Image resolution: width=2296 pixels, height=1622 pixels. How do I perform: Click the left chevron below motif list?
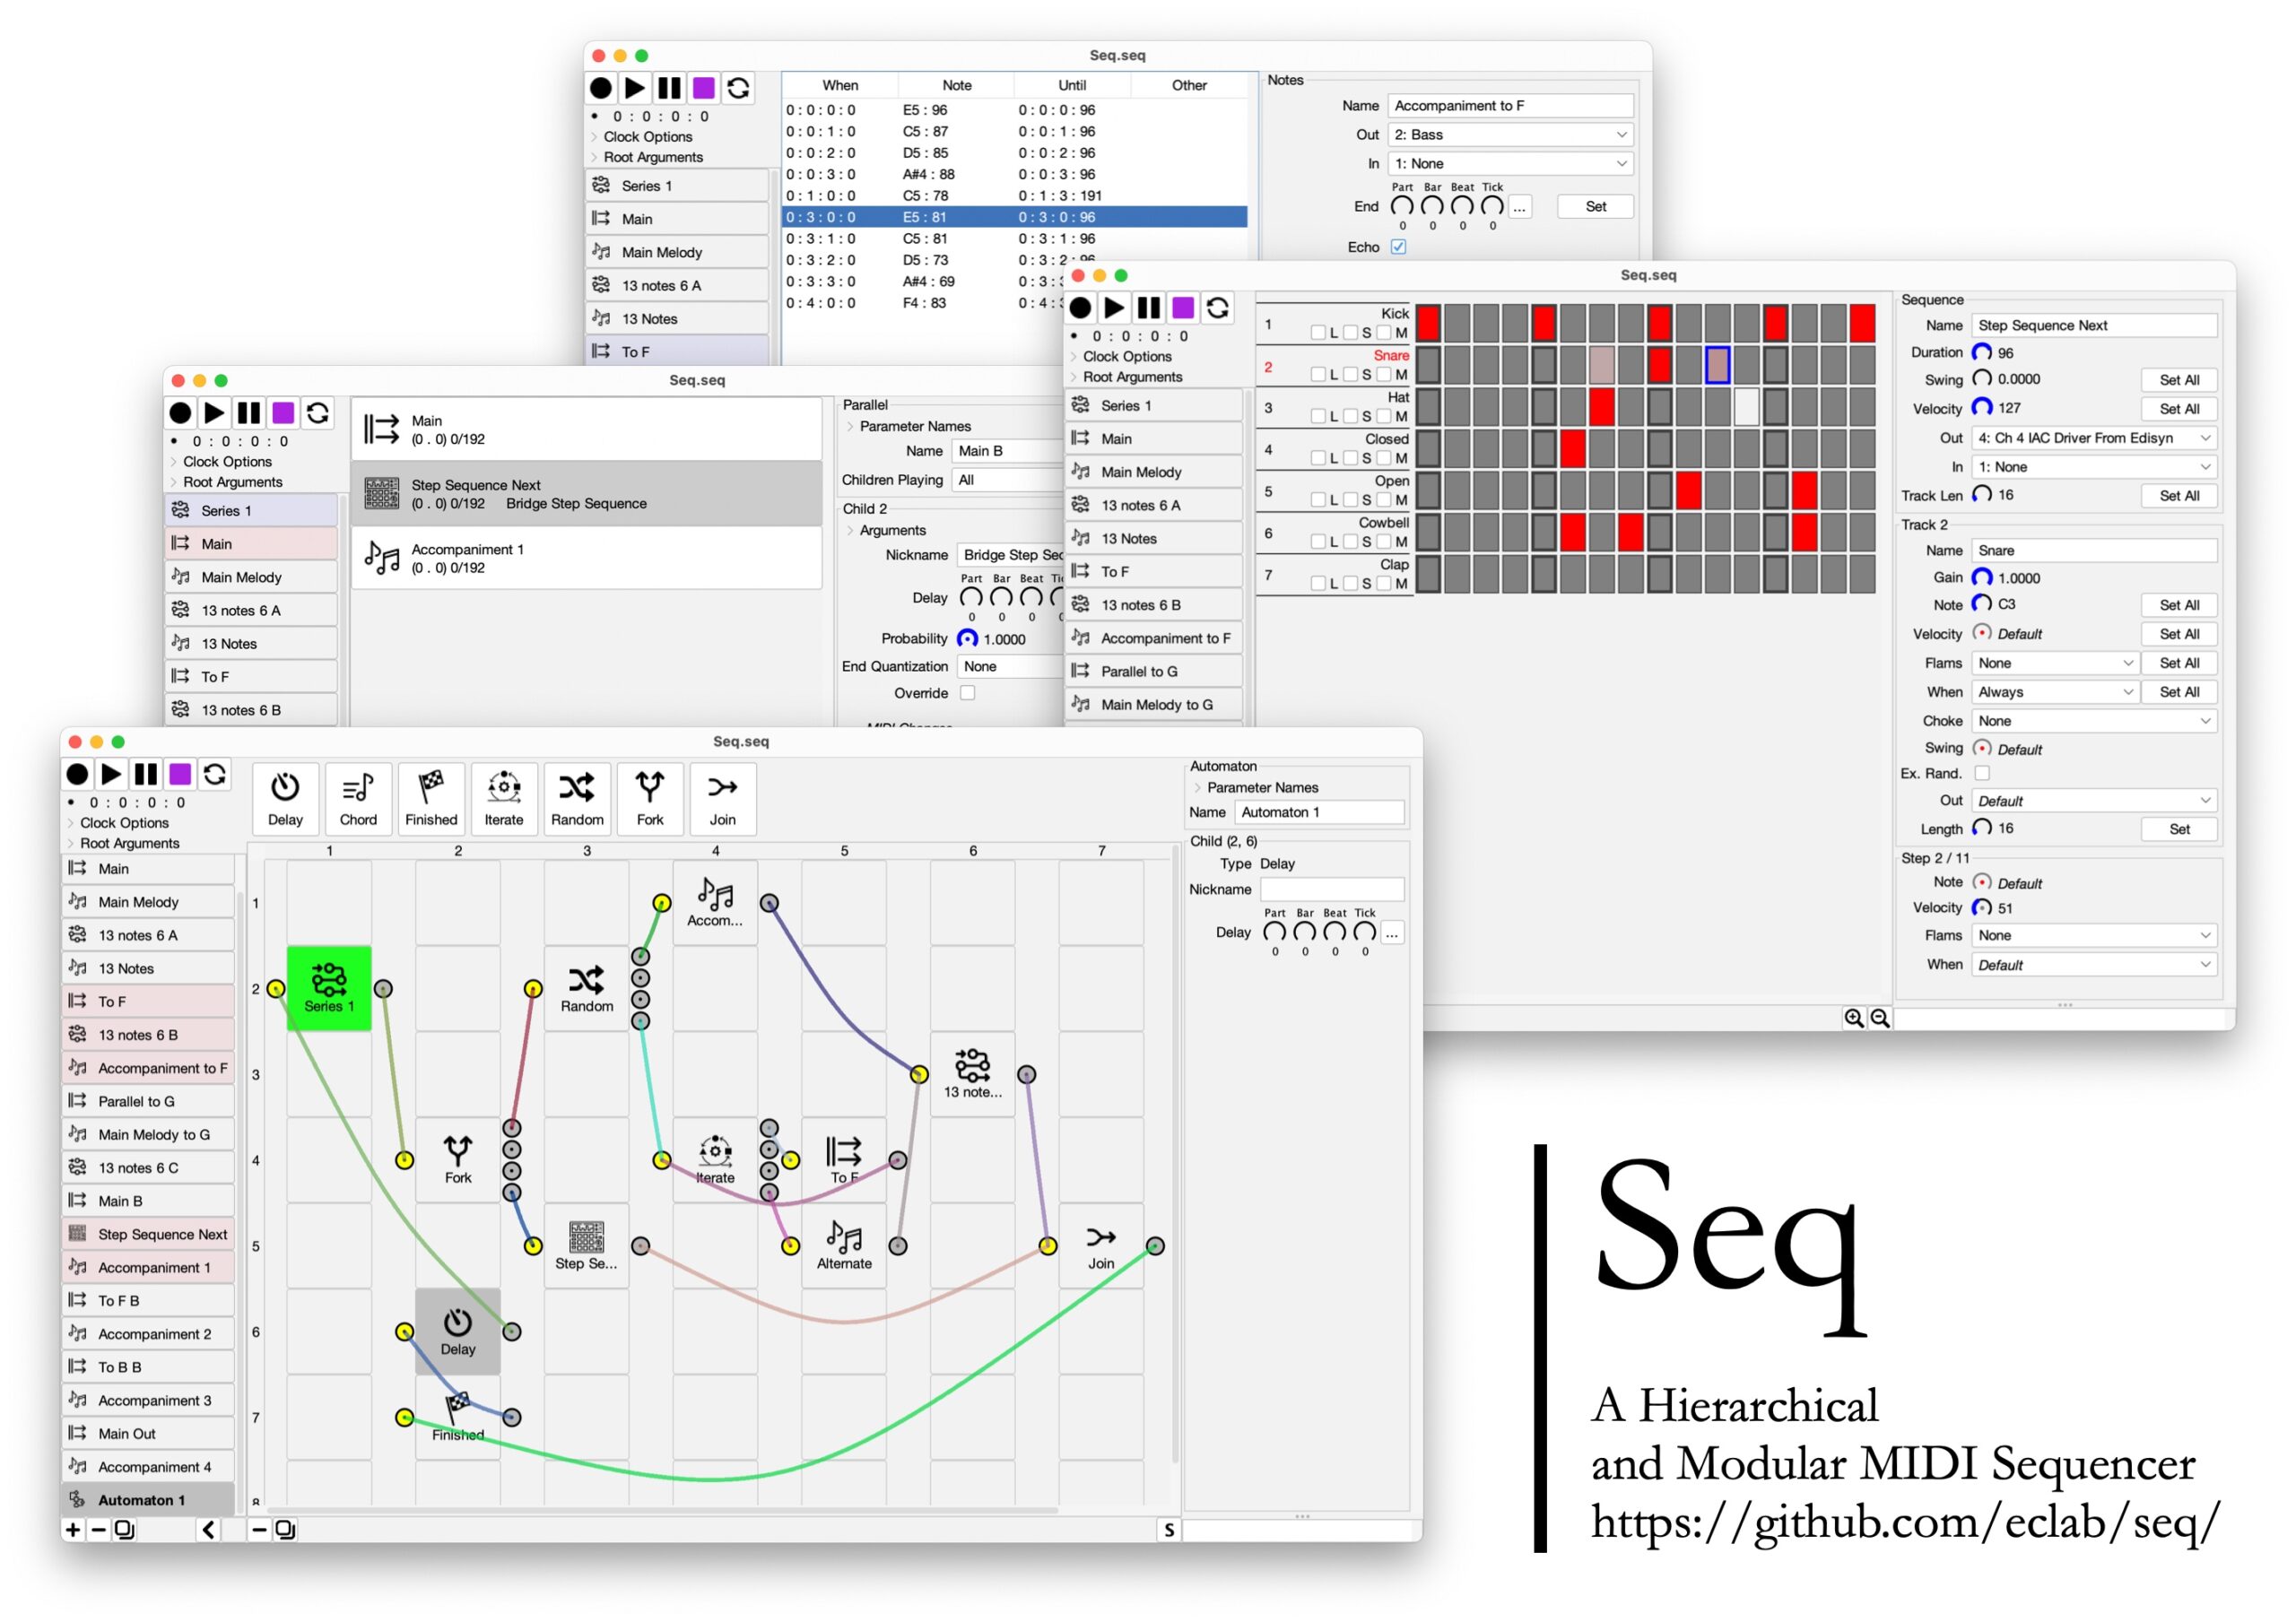click(x=208, y=1529)
